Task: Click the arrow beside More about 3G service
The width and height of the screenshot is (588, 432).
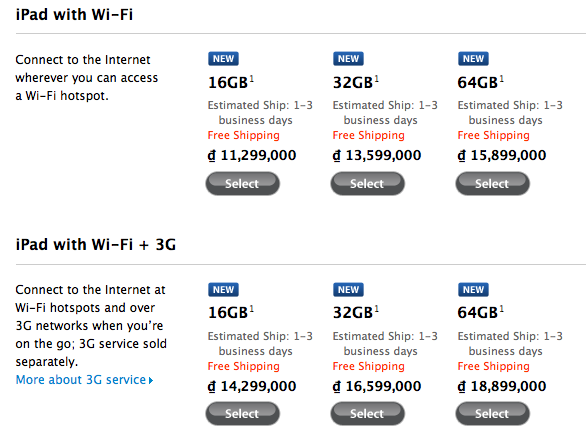Action: [151, 381]
